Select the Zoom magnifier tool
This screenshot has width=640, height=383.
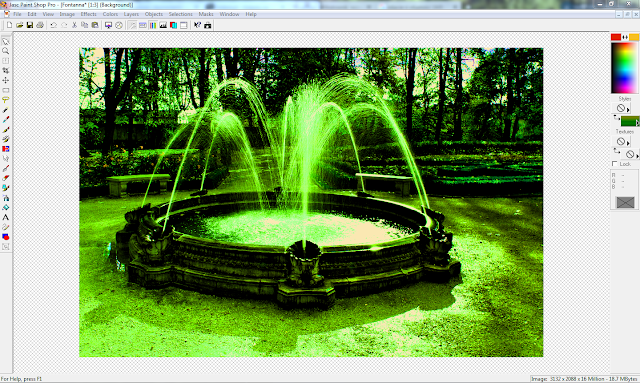(x=6, y=51)
